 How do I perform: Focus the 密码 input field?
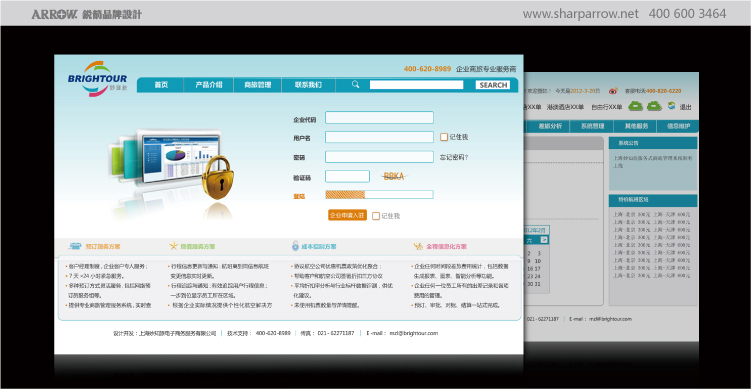[379, 157]
